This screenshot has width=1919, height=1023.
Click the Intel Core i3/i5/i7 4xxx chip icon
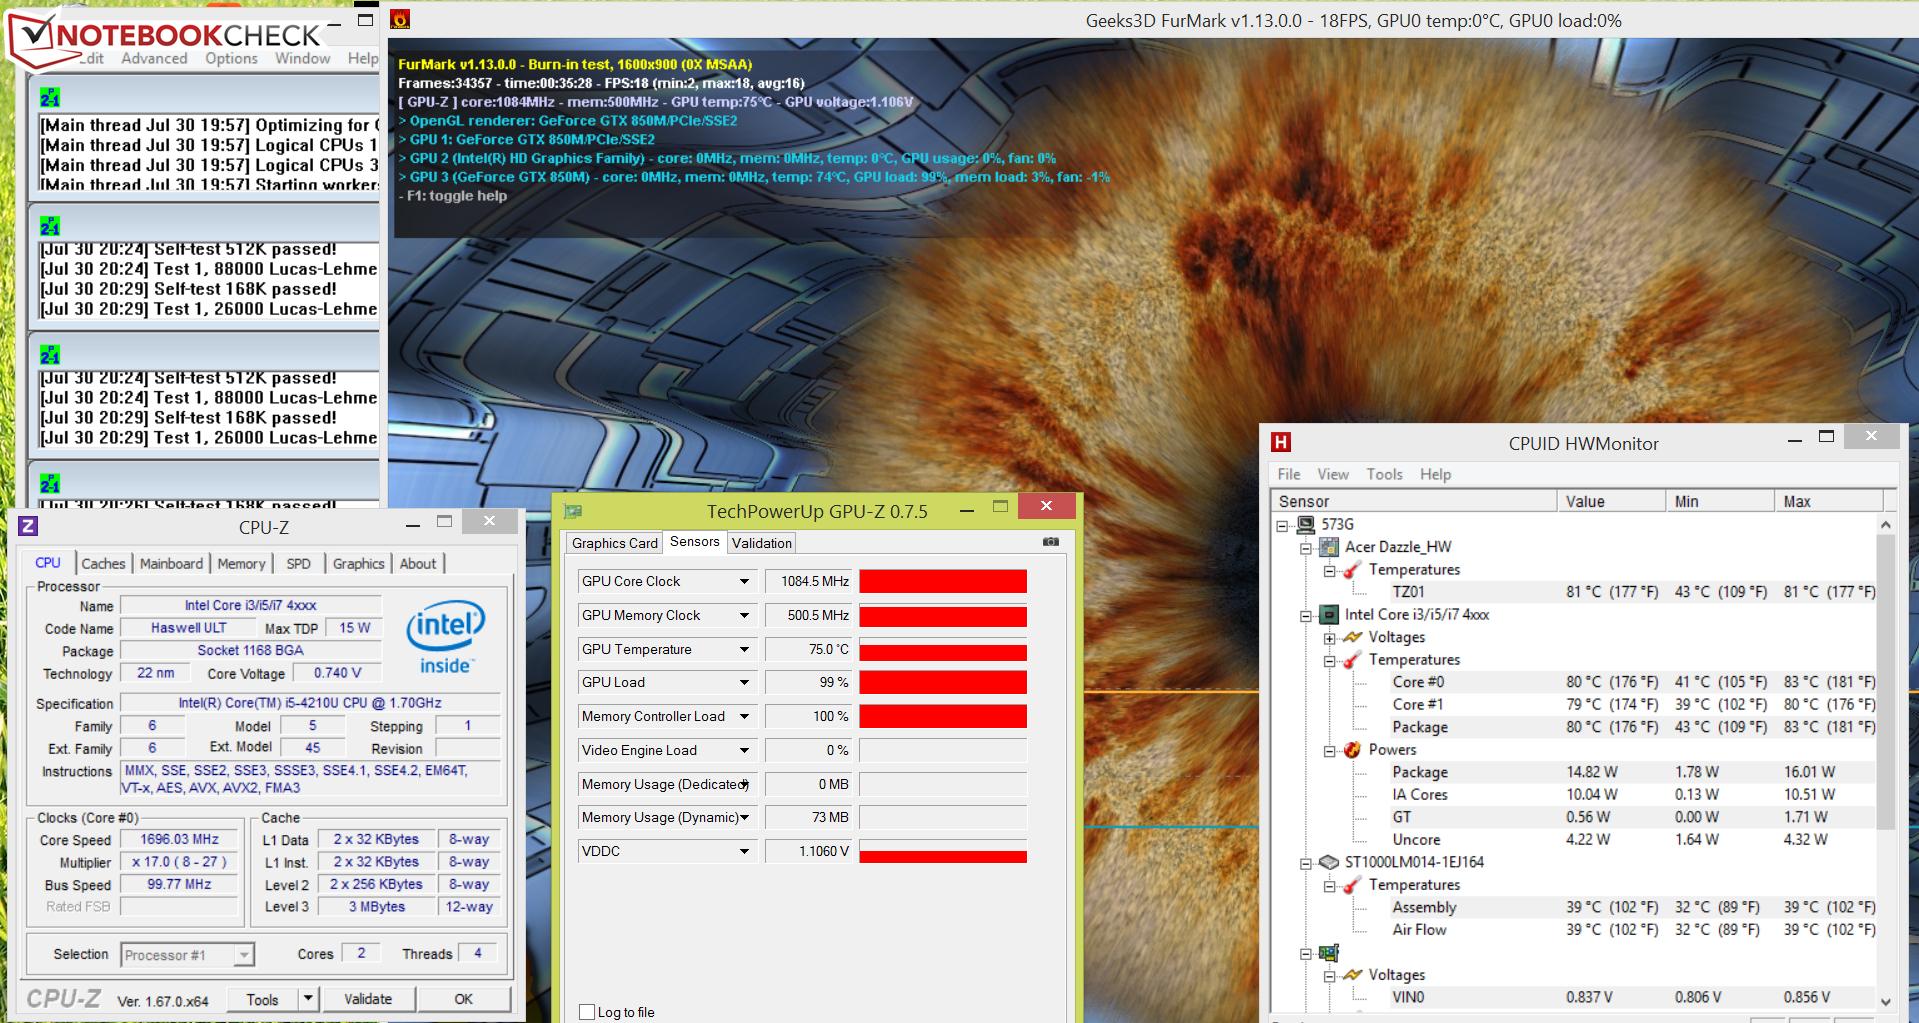1329,615
